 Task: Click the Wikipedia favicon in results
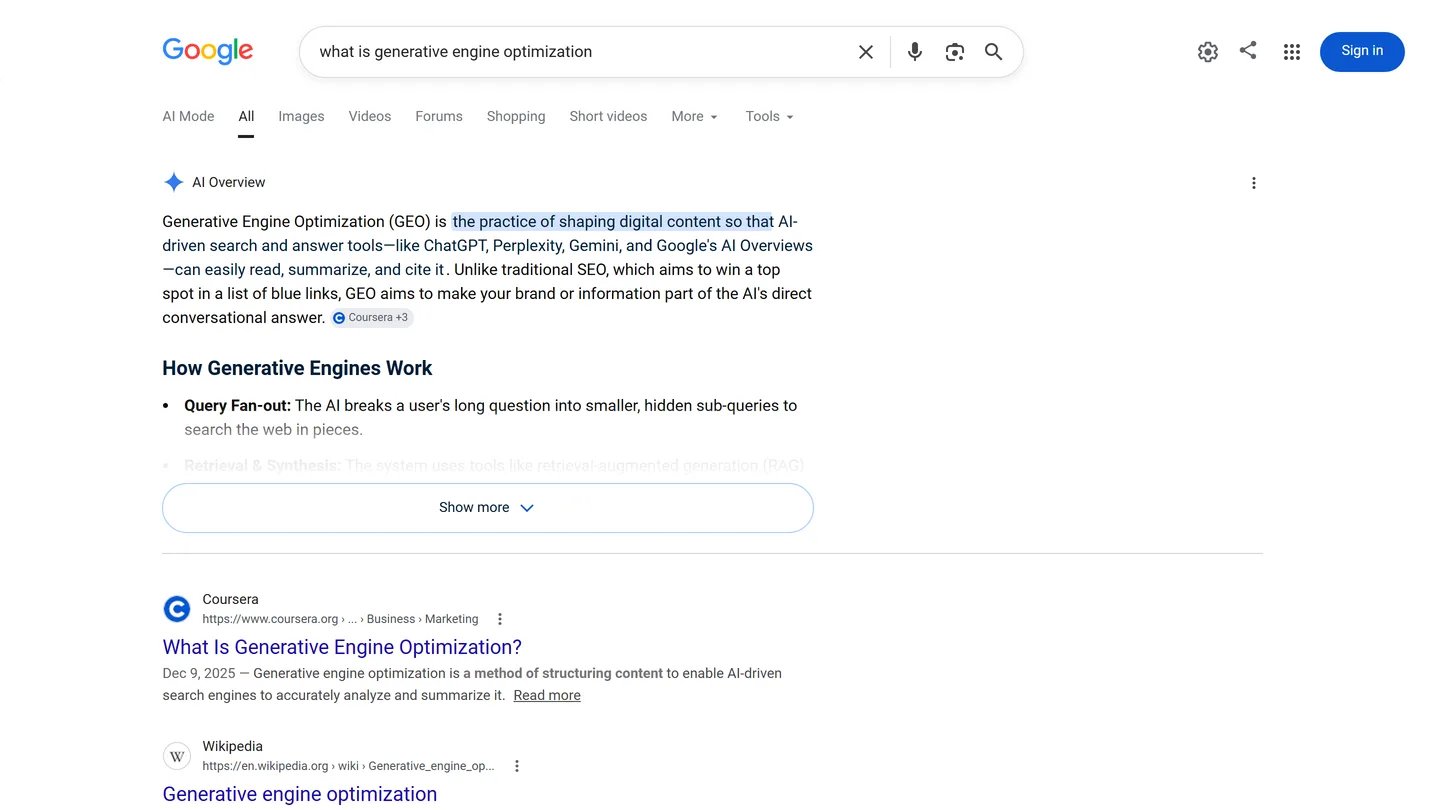[177, 756]
